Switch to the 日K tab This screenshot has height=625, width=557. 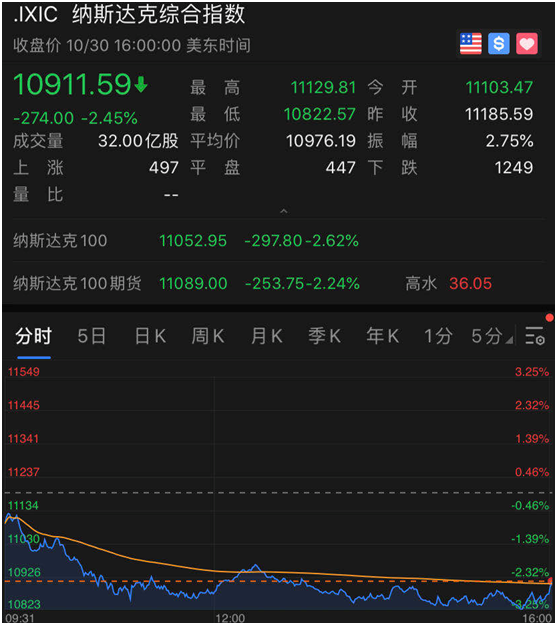click(150, 336)
